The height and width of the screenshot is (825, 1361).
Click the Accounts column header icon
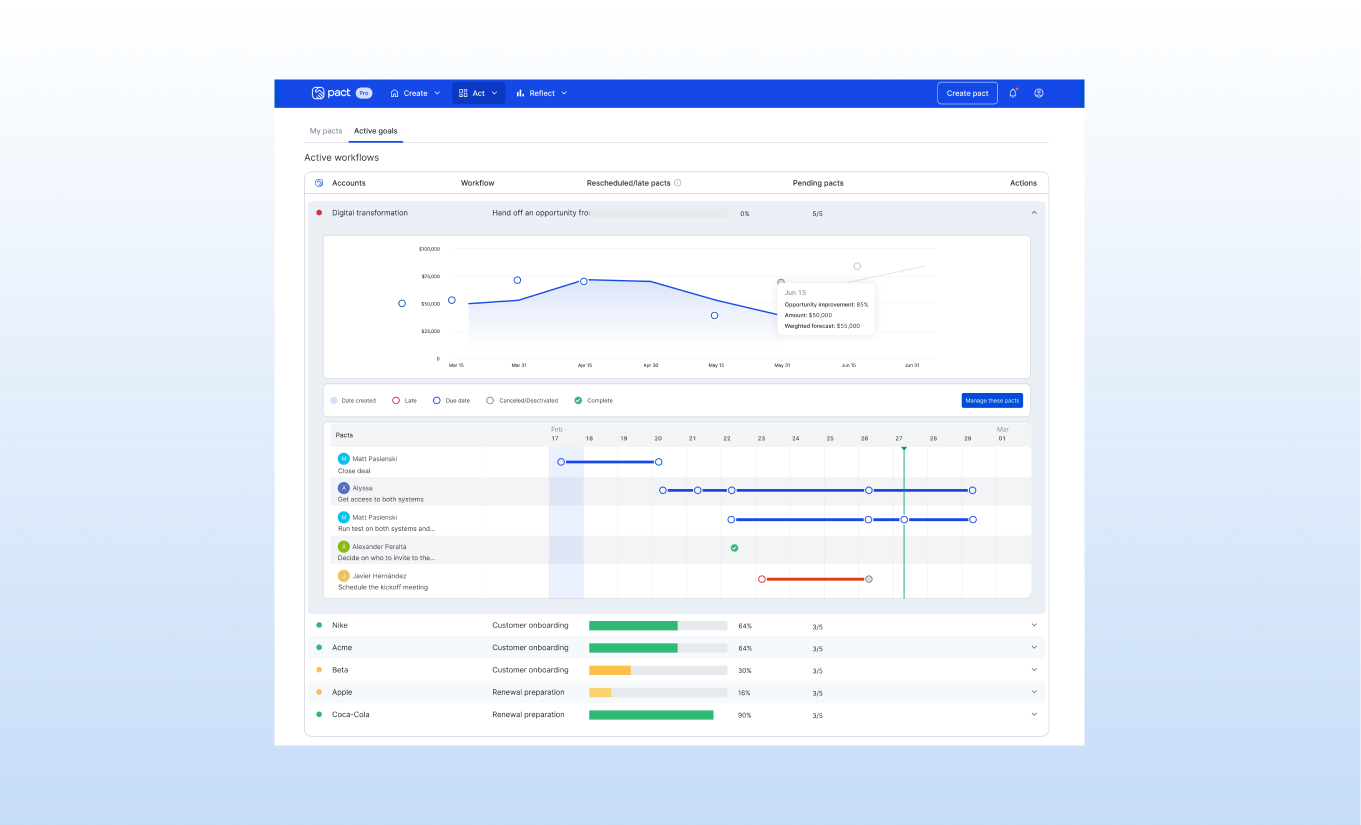[x=319, y=183]
